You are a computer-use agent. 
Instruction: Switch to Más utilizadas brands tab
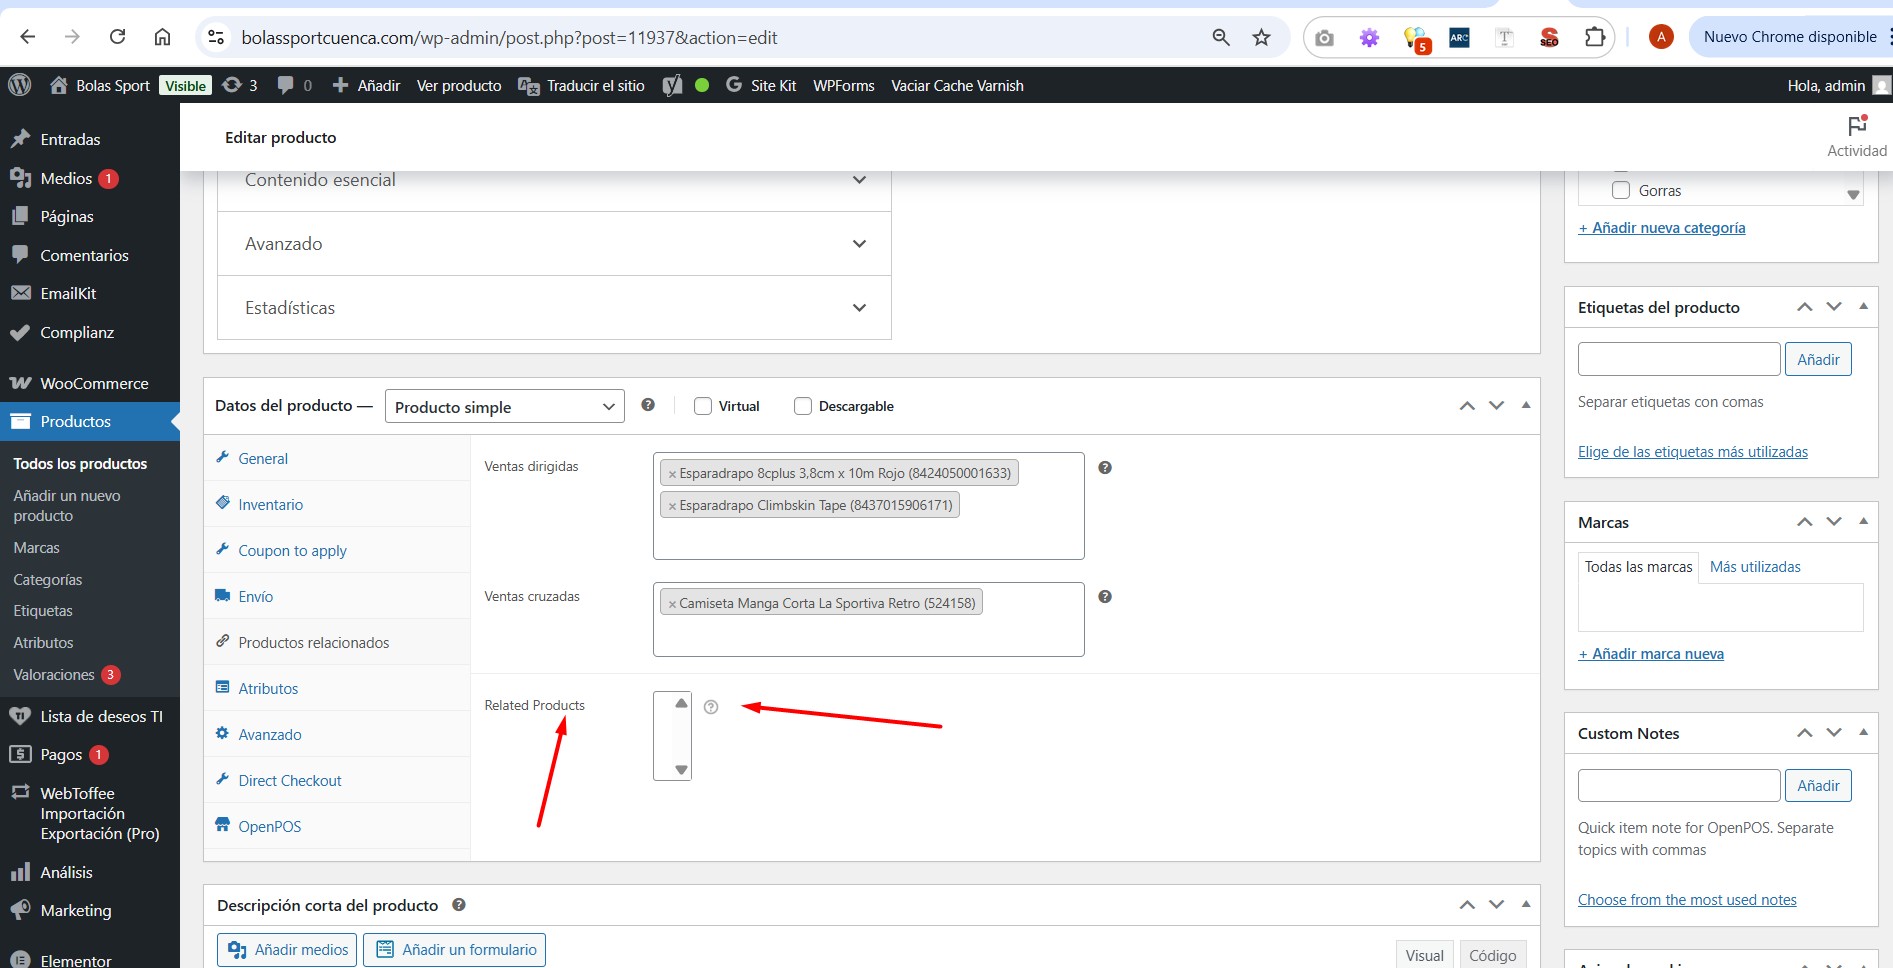point(1755,566)
